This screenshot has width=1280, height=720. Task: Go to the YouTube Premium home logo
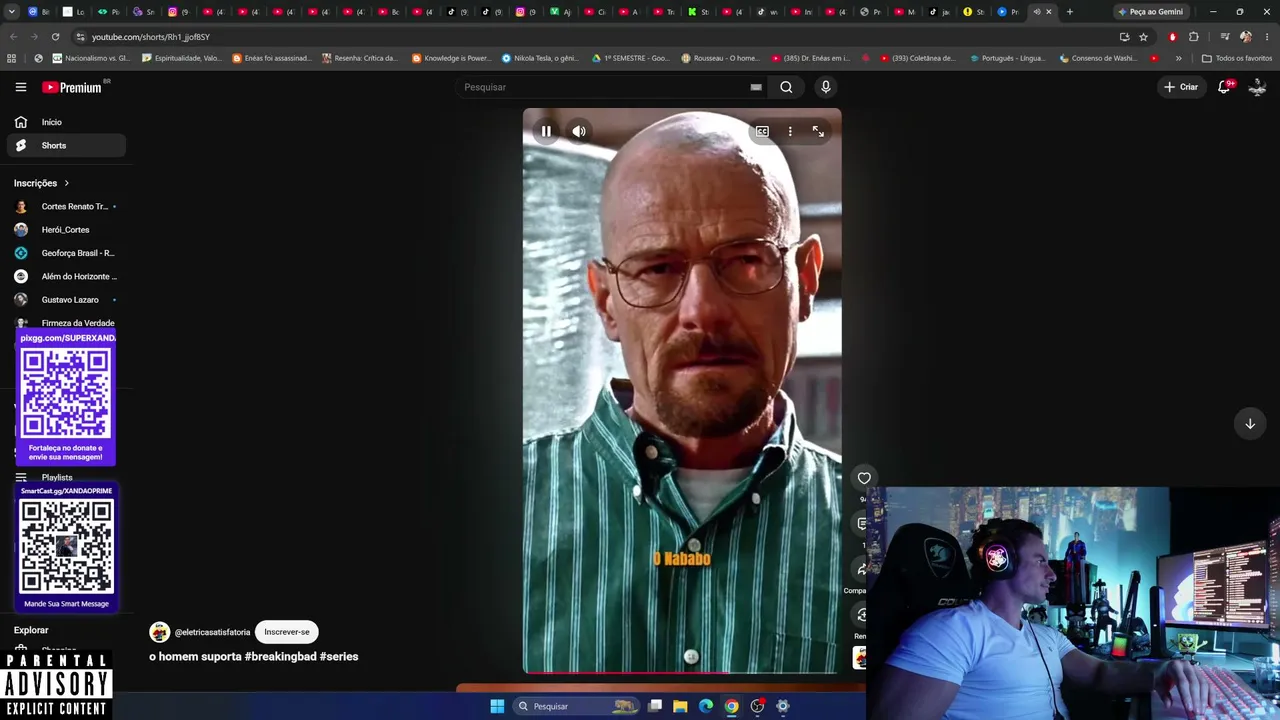click(72, 87)
